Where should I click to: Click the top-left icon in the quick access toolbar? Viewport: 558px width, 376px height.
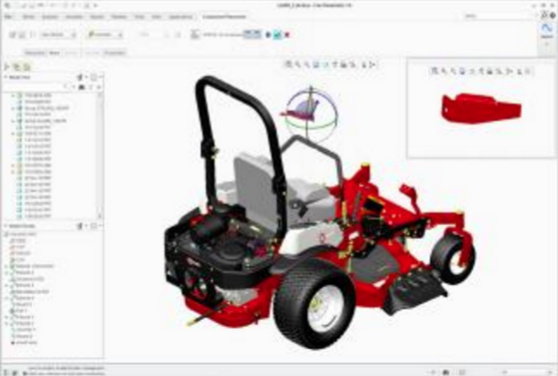7,5
